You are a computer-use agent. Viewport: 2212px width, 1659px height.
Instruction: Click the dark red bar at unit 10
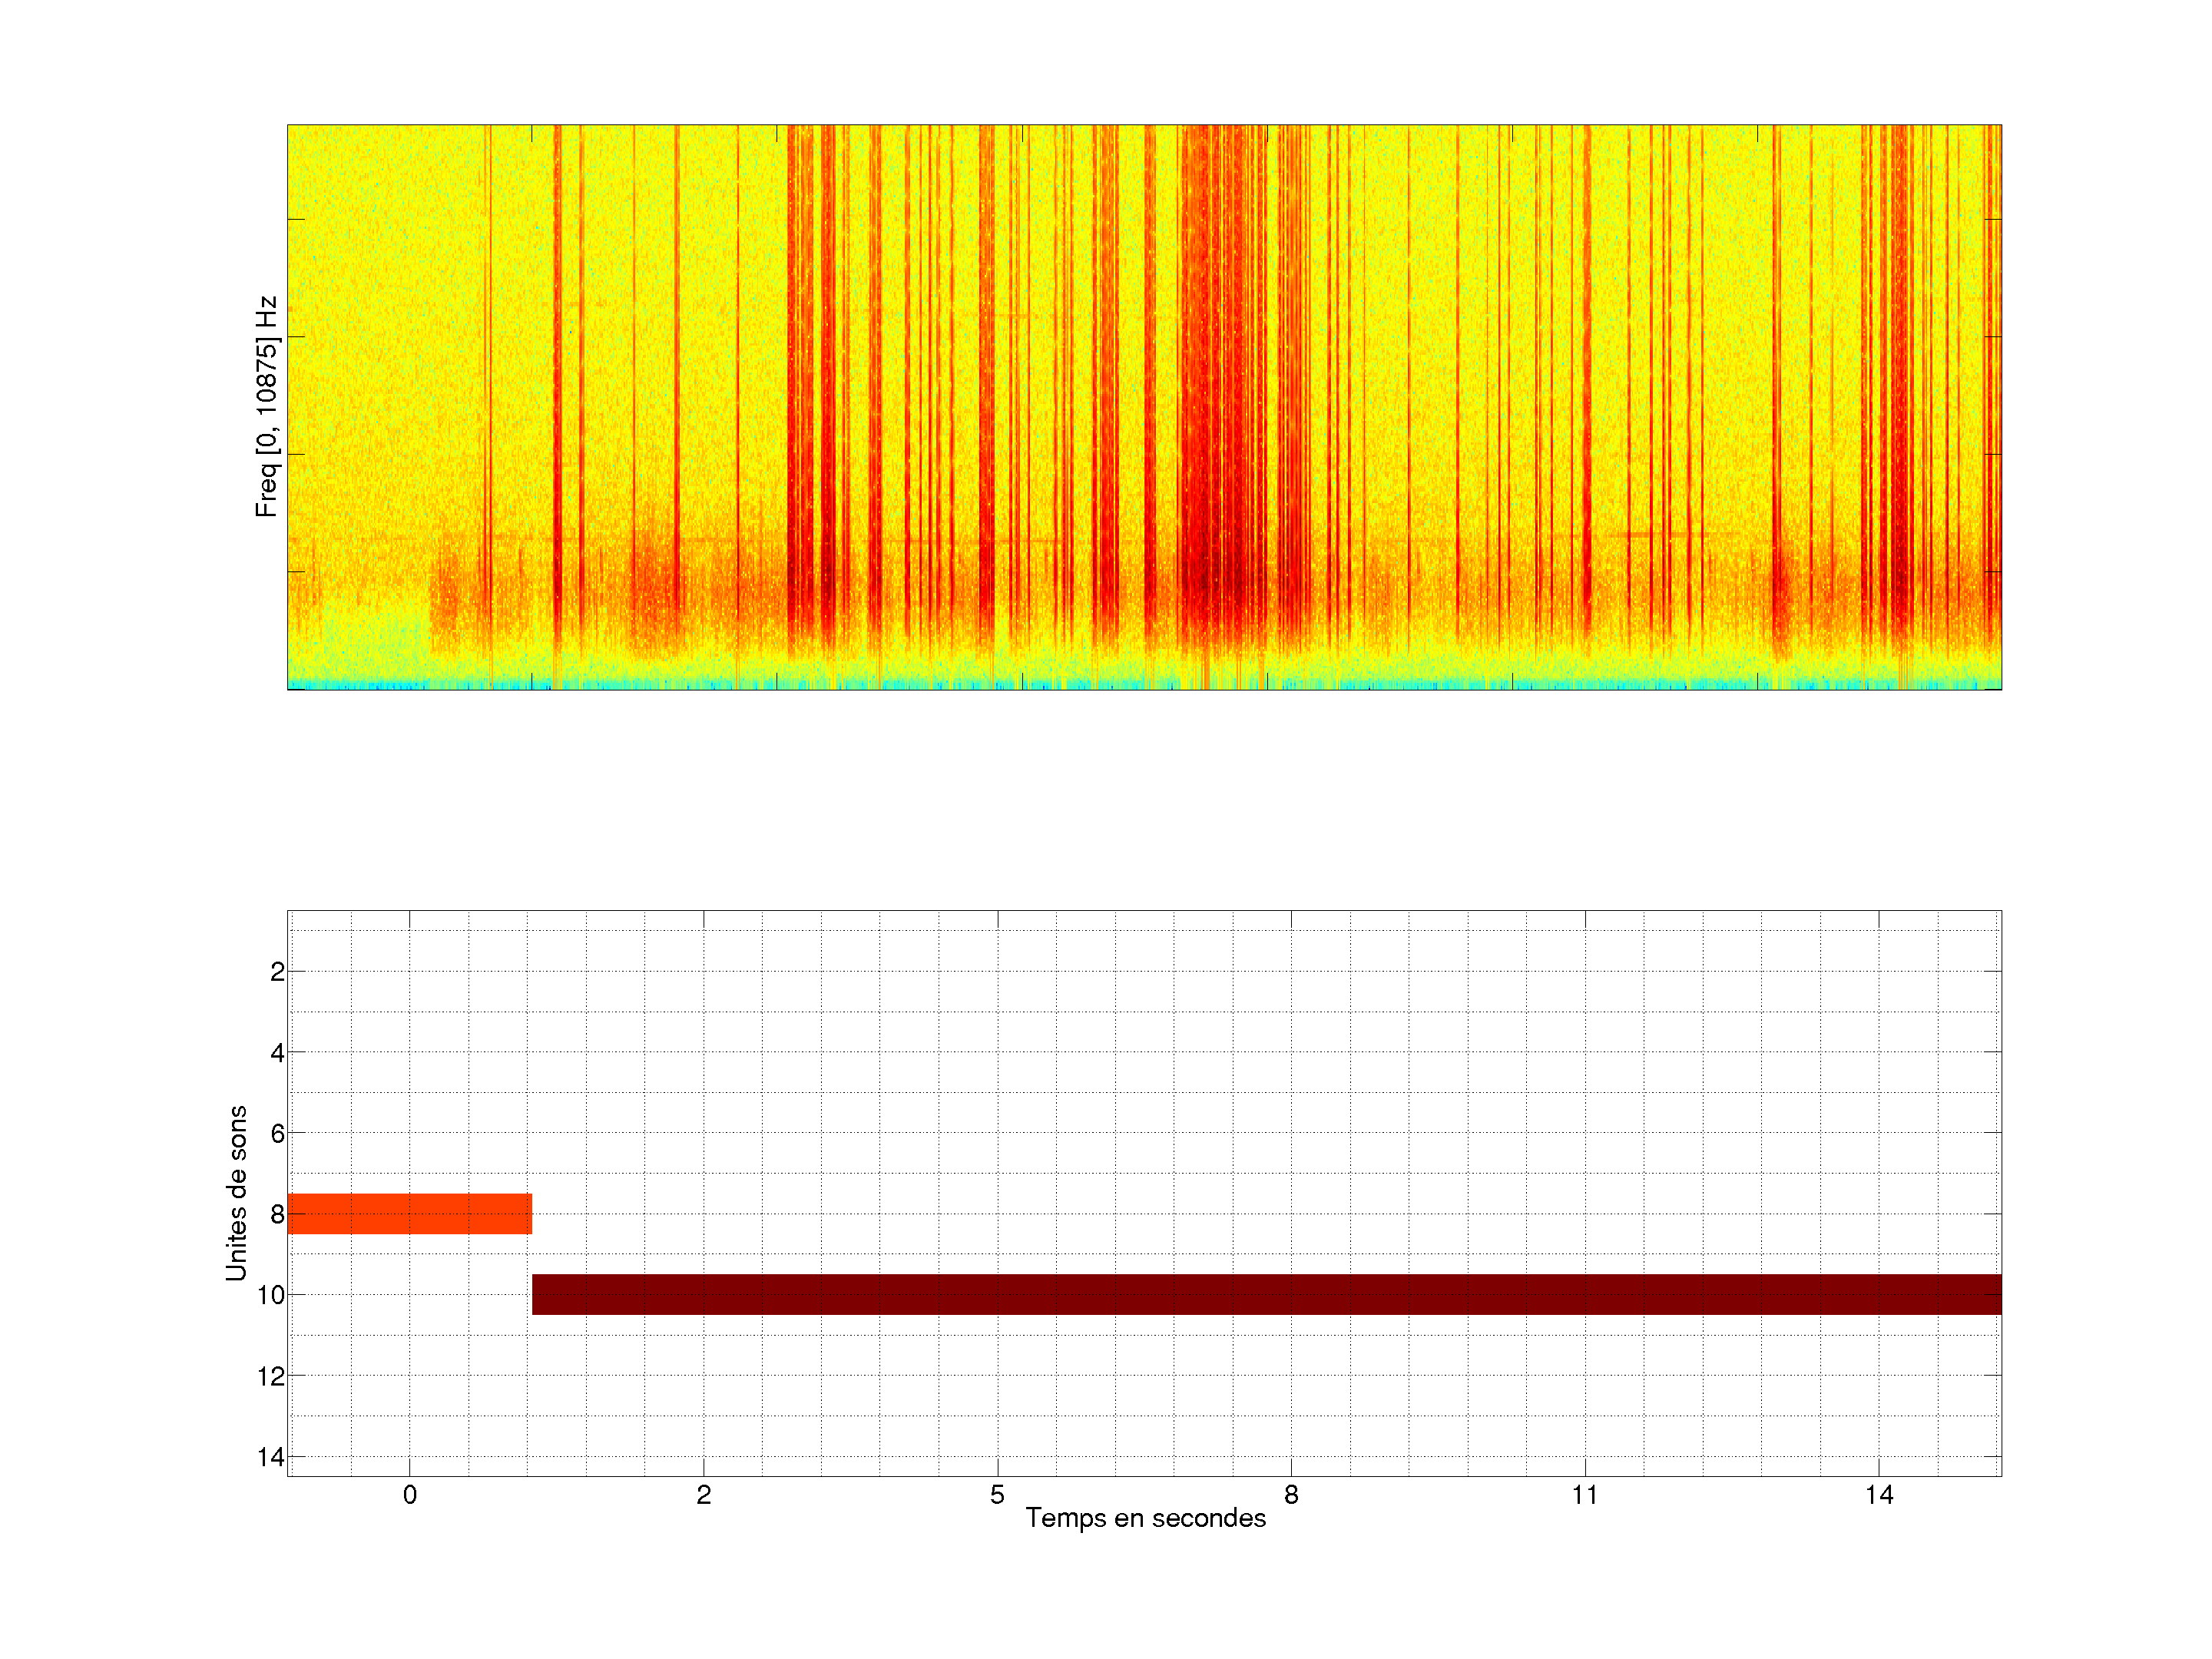pyautogui.click(x=1266, y=1294)
